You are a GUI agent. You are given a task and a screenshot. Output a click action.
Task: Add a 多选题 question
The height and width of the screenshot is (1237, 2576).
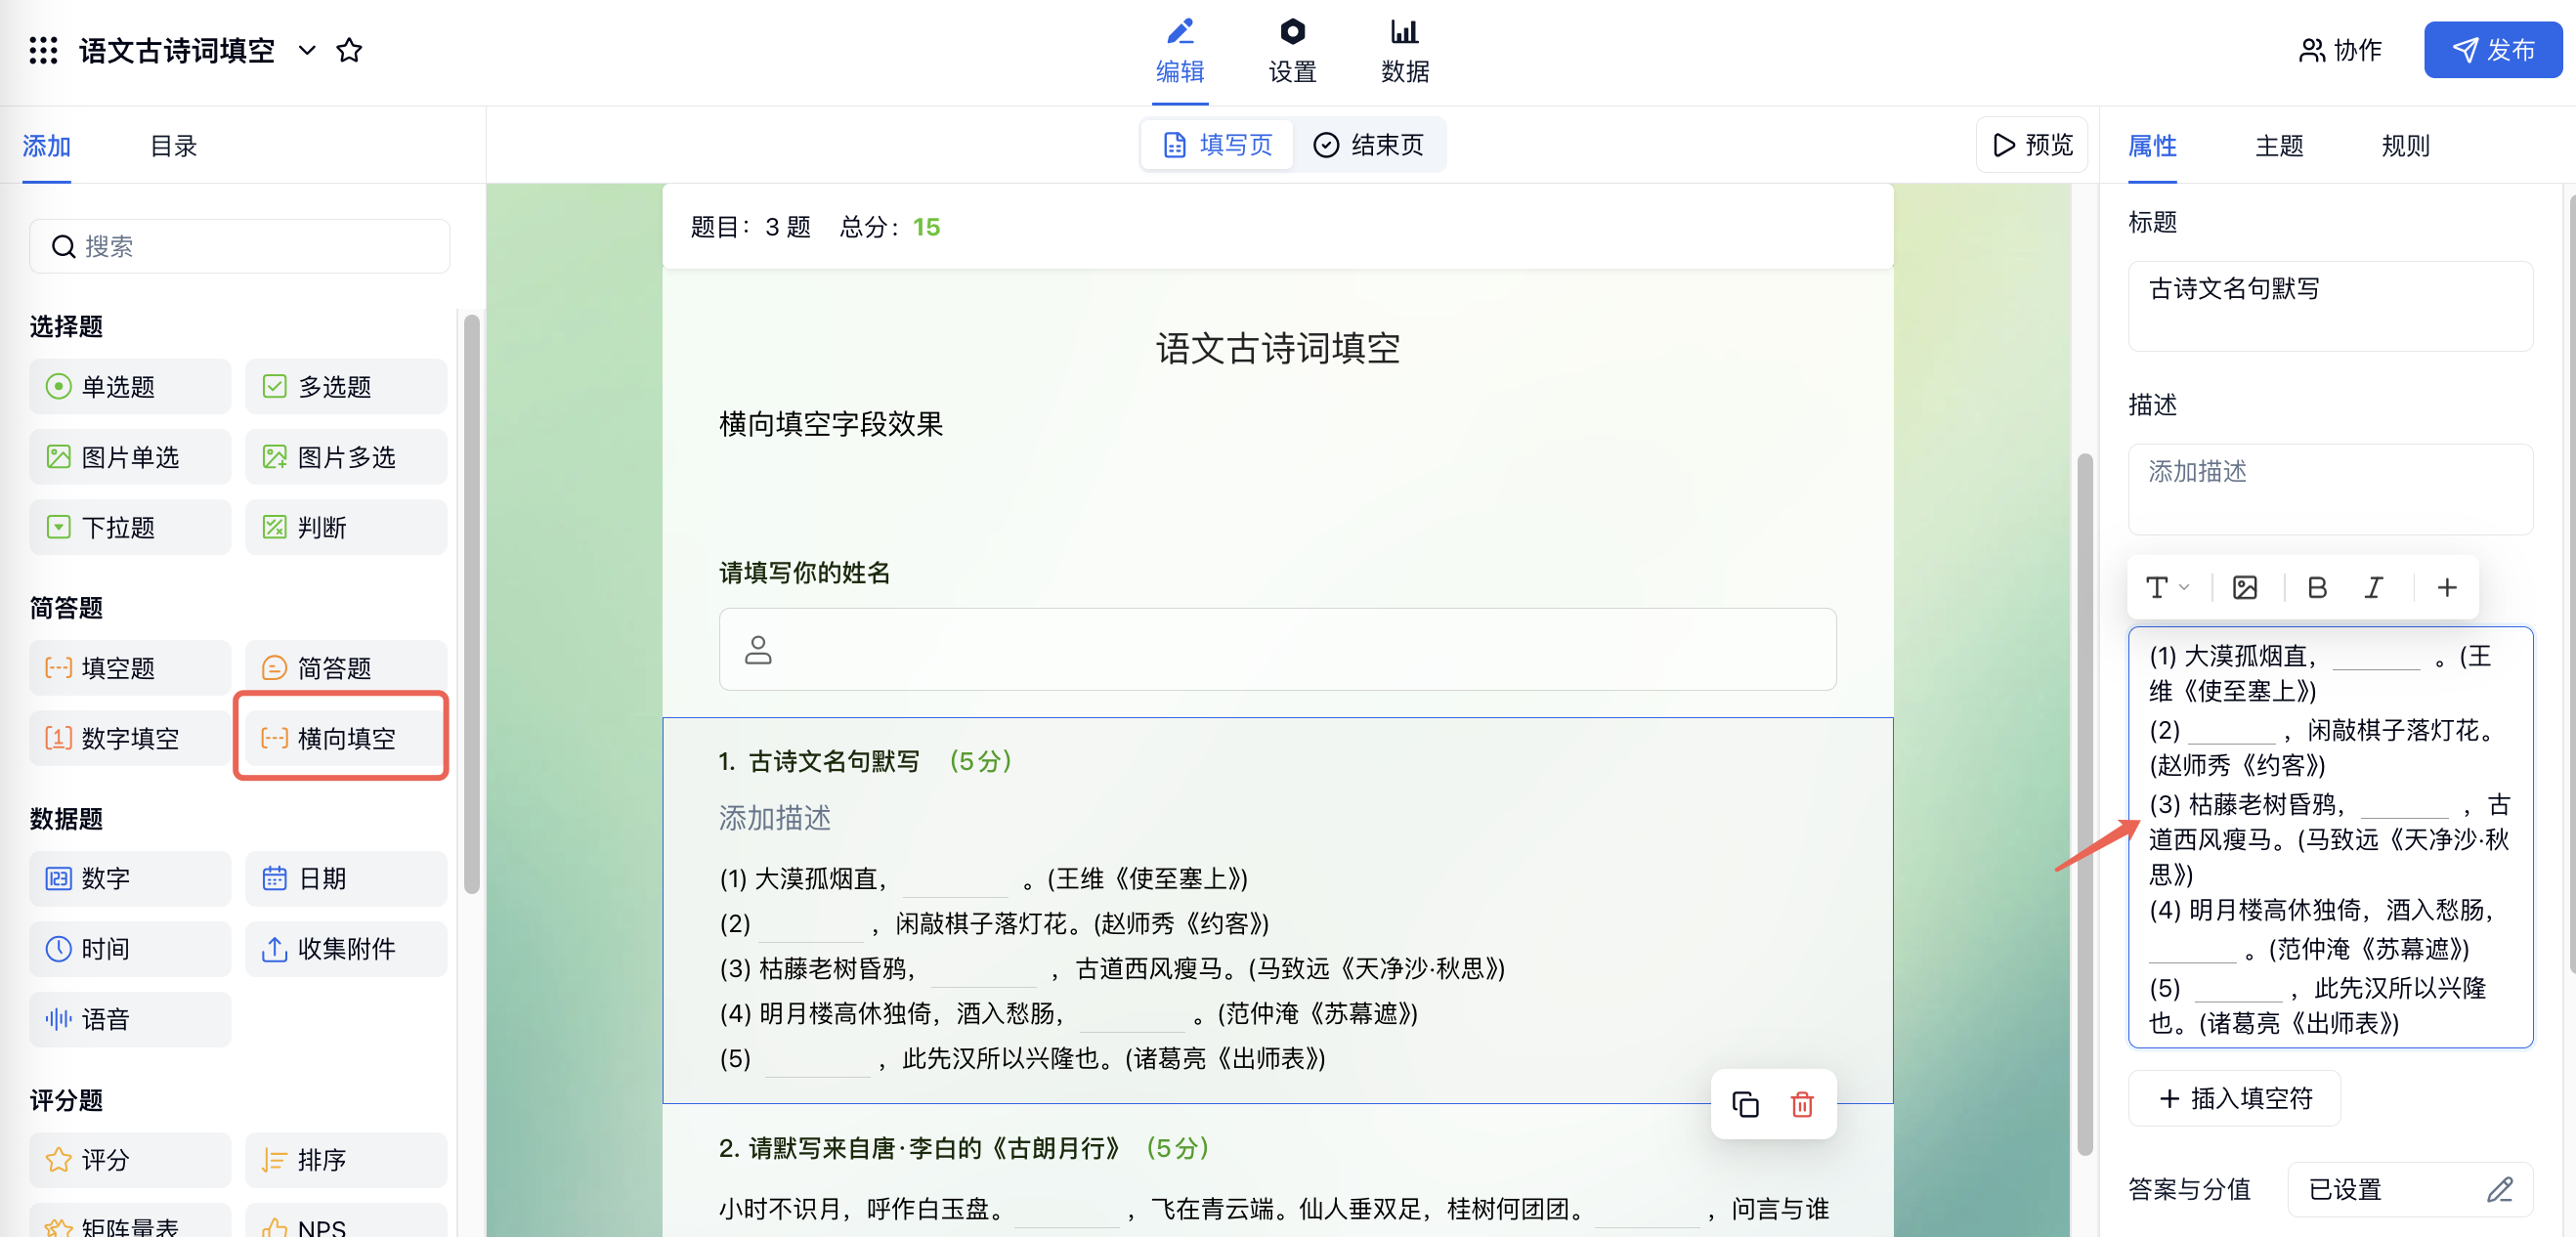[346, 386]
